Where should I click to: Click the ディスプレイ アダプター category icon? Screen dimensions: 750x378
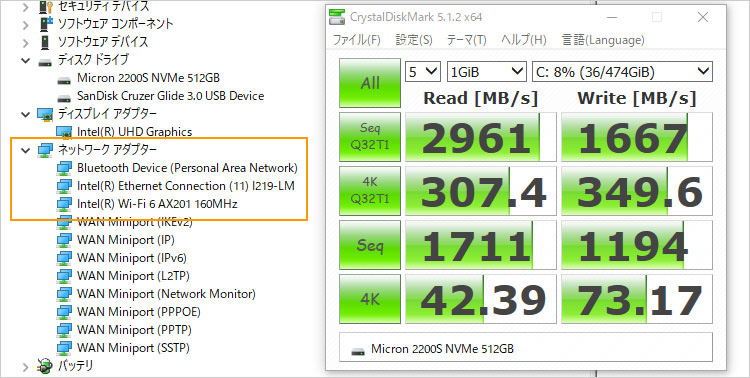point(45,114)
